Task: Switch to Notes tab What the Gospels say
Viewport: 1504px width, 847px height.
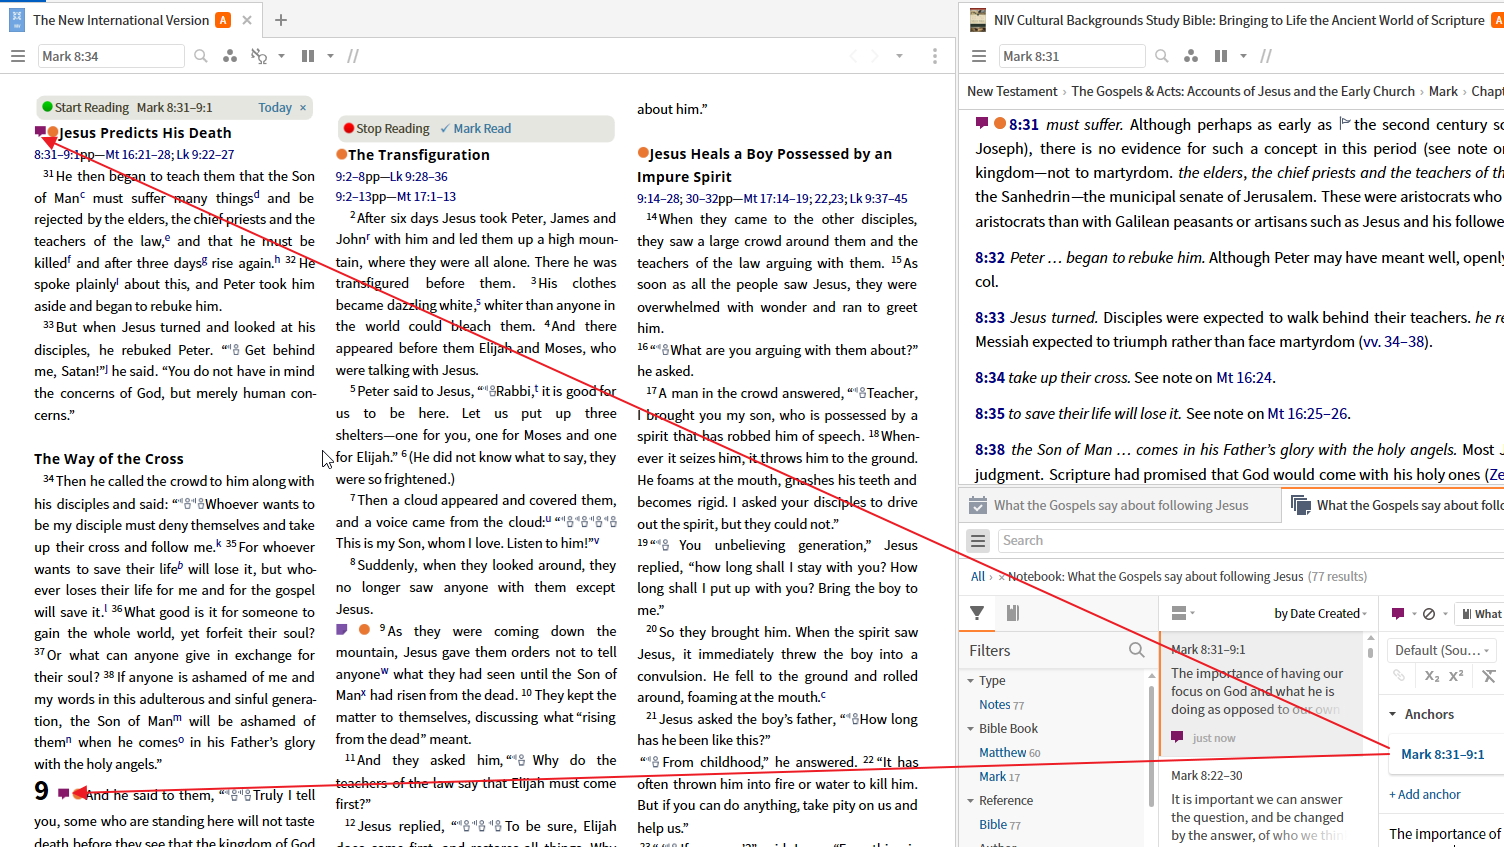Action: click(x=1395, y=505)
